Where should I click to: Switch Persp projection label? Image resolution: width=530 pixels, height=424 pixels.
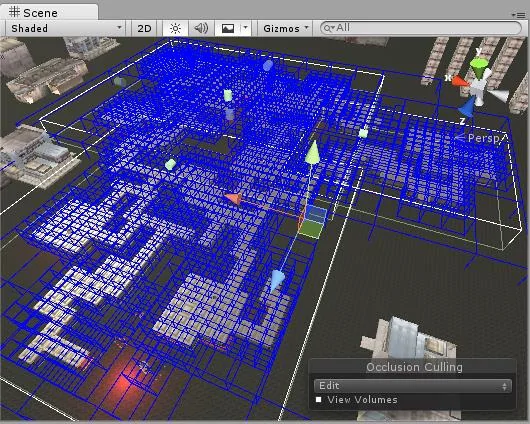[x=483, y=138]
